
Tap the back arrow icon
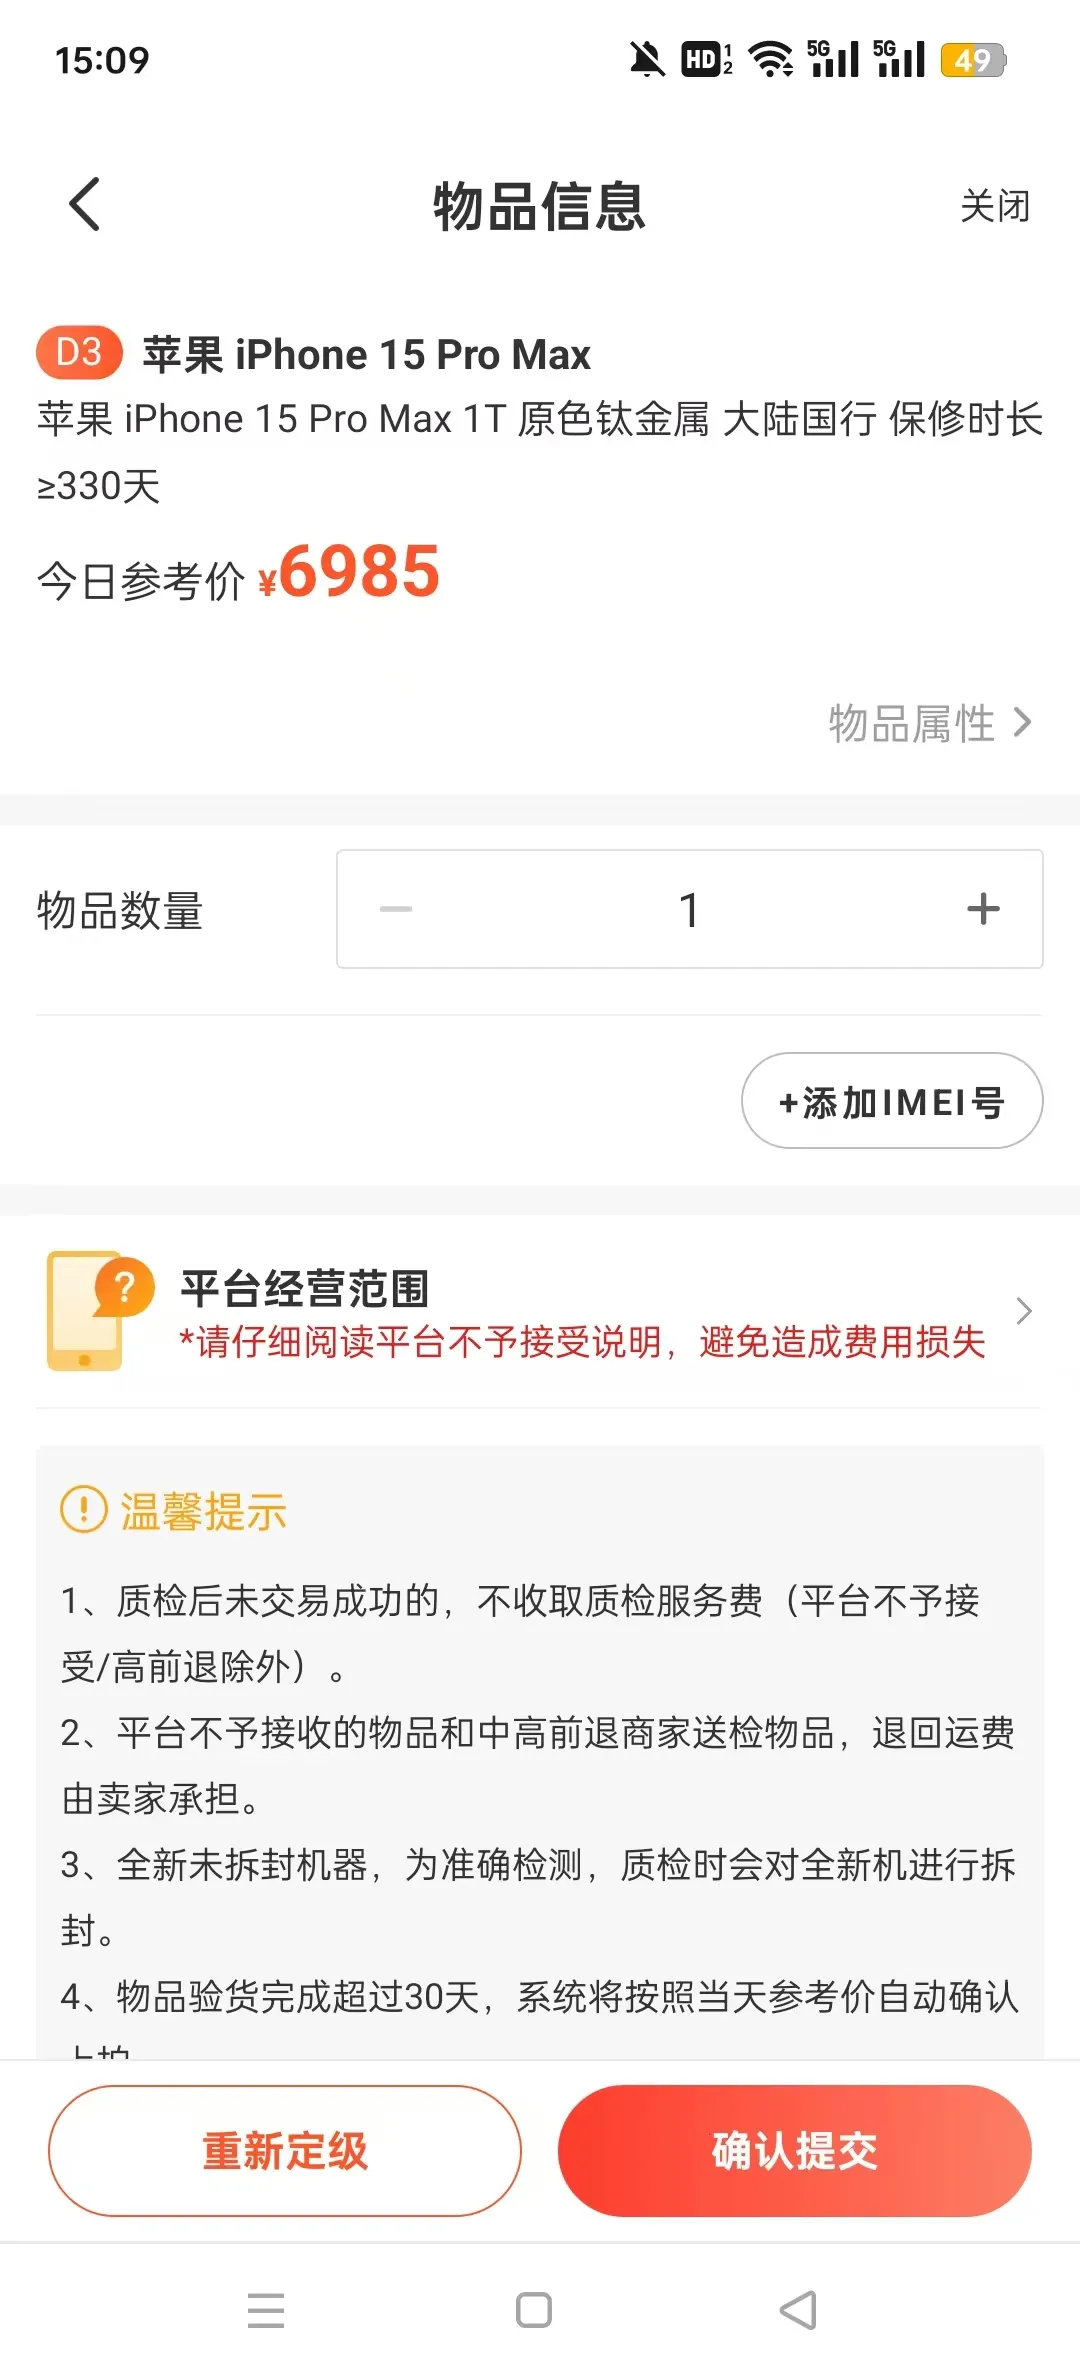click(85, 205)
